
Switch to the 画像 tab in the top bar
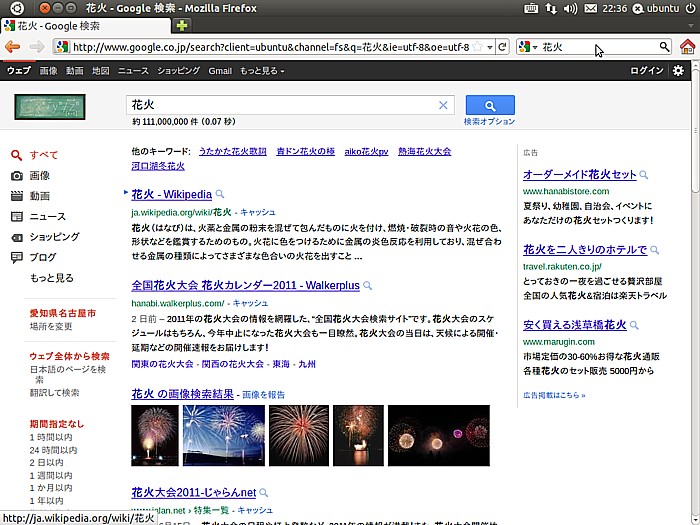pos(48,71)
